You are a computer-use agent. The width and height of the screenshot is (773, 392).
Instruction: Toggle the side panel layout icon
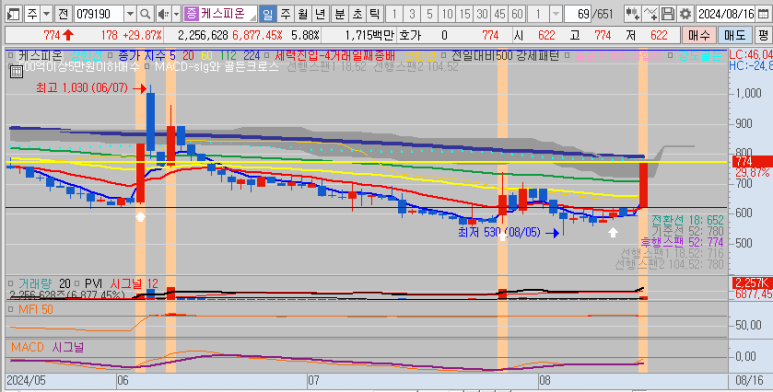click(x=13, y=14)
